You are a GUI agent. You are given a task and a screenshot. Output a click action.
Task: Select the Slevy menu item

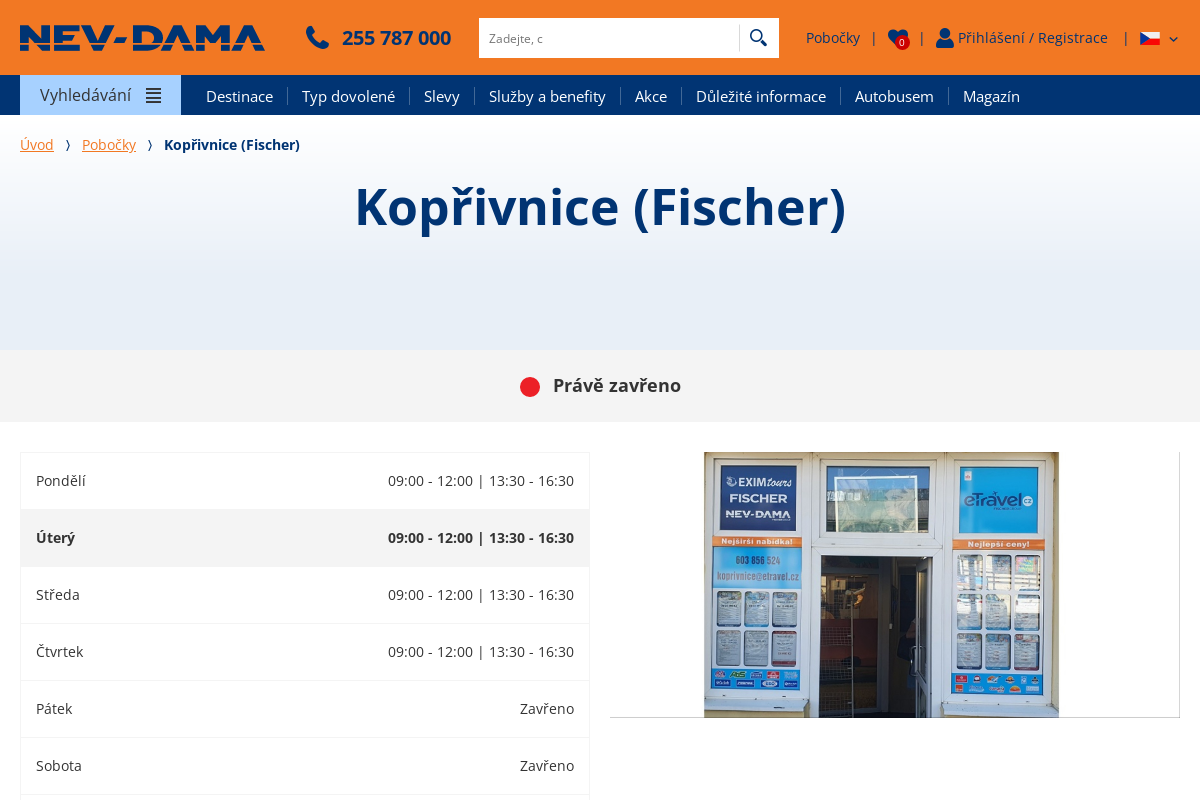point(441,96)
